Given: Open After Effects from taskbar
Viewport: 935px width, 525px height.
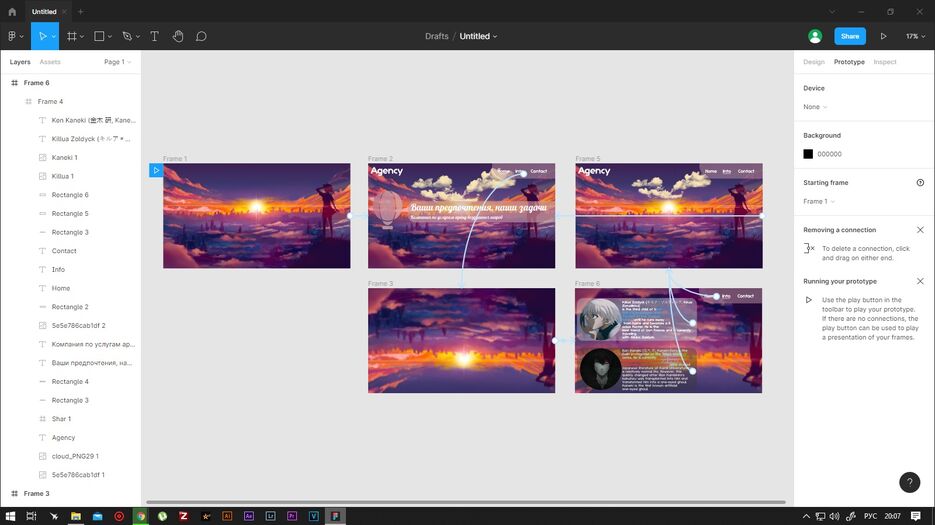Looking at the screenshot, I should coord(249,516).
